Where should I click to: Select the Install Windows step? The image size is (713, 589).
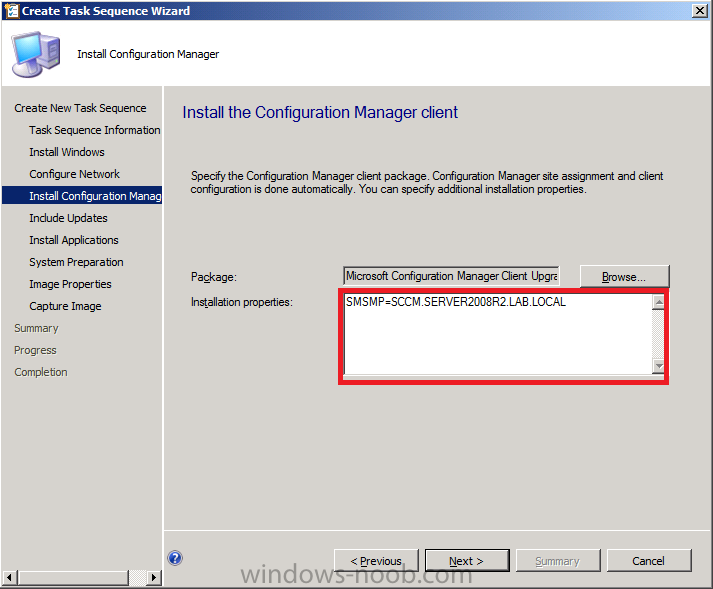click(67, 152)
